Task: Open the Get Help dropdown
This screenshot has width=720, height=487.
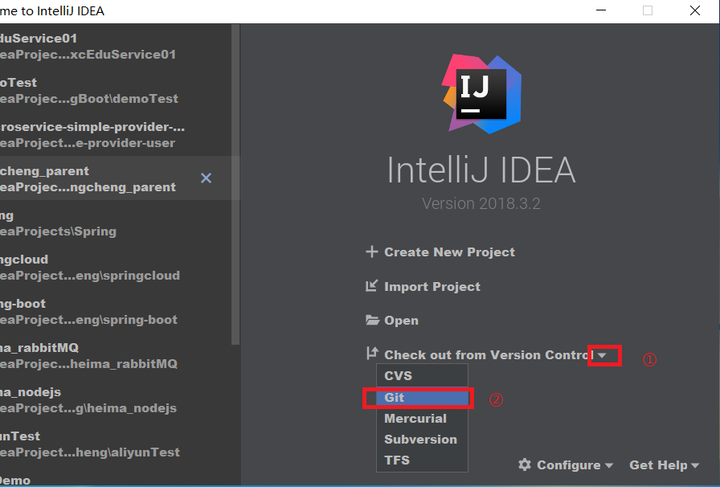Action: pyautogui.click(x=664, y=465)
